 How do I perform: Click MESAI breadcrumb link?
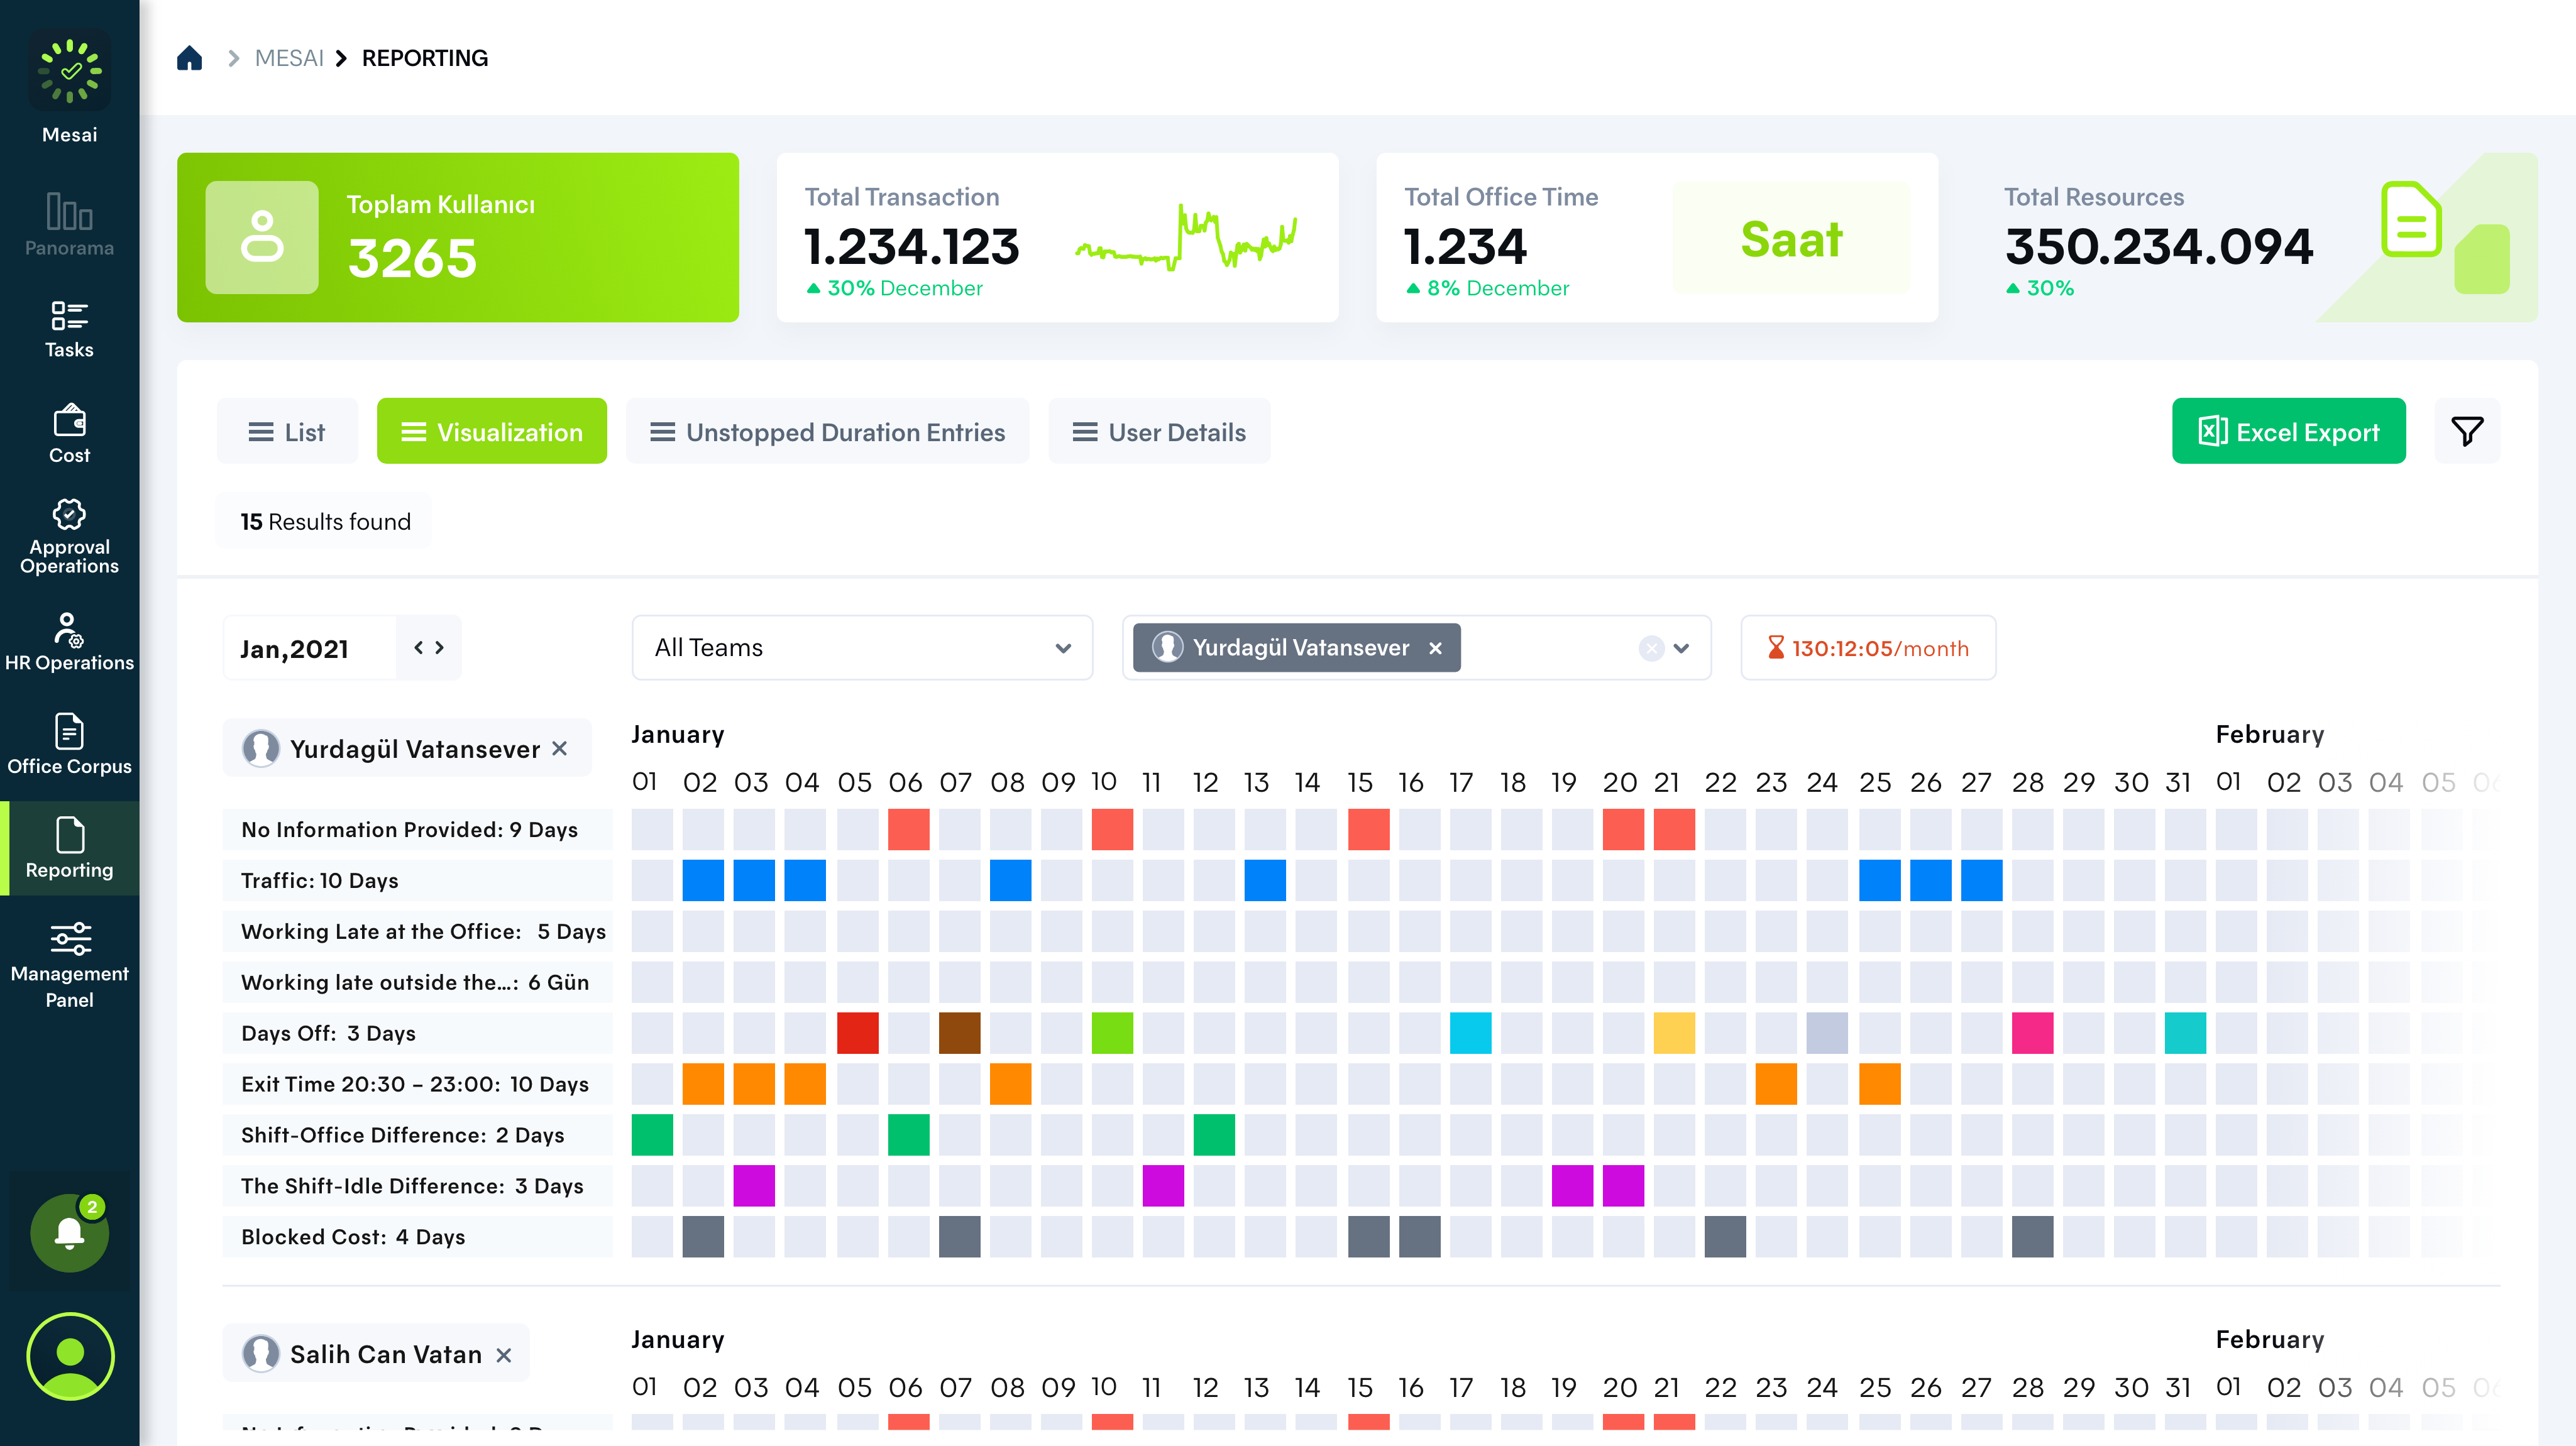pyautogui.click(x=289, y=58)
